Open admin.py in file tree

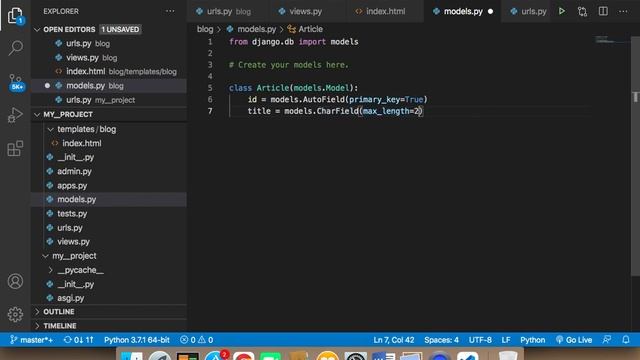pos(109,171)
